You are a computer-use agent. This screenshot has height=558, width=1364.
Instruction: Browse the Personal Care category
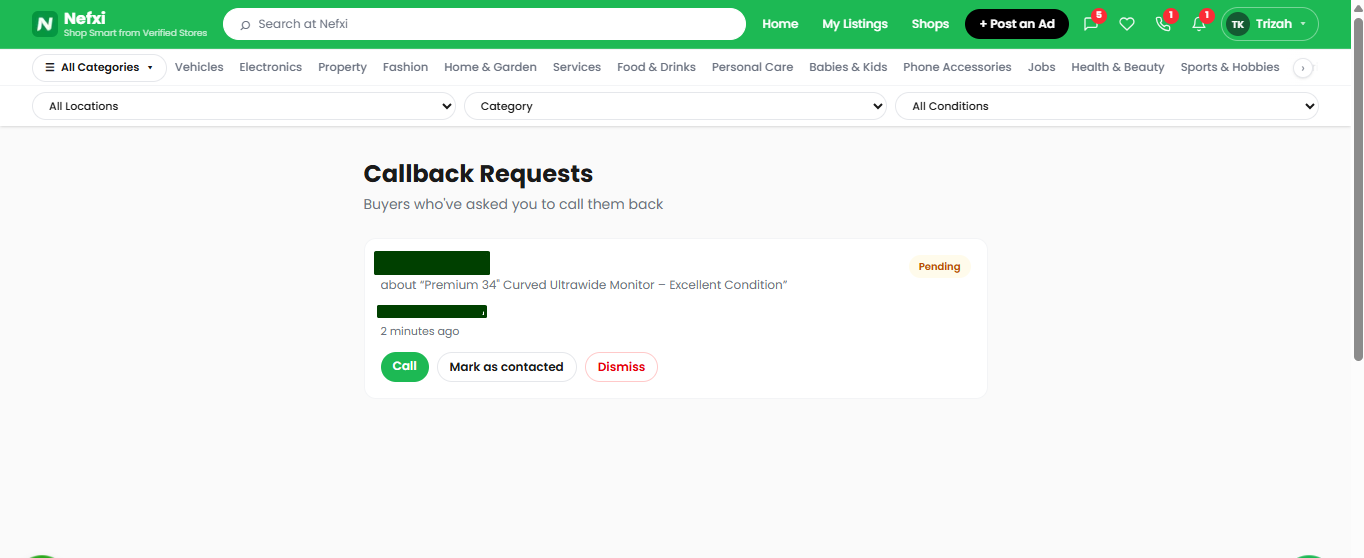[x=752, y=67]
